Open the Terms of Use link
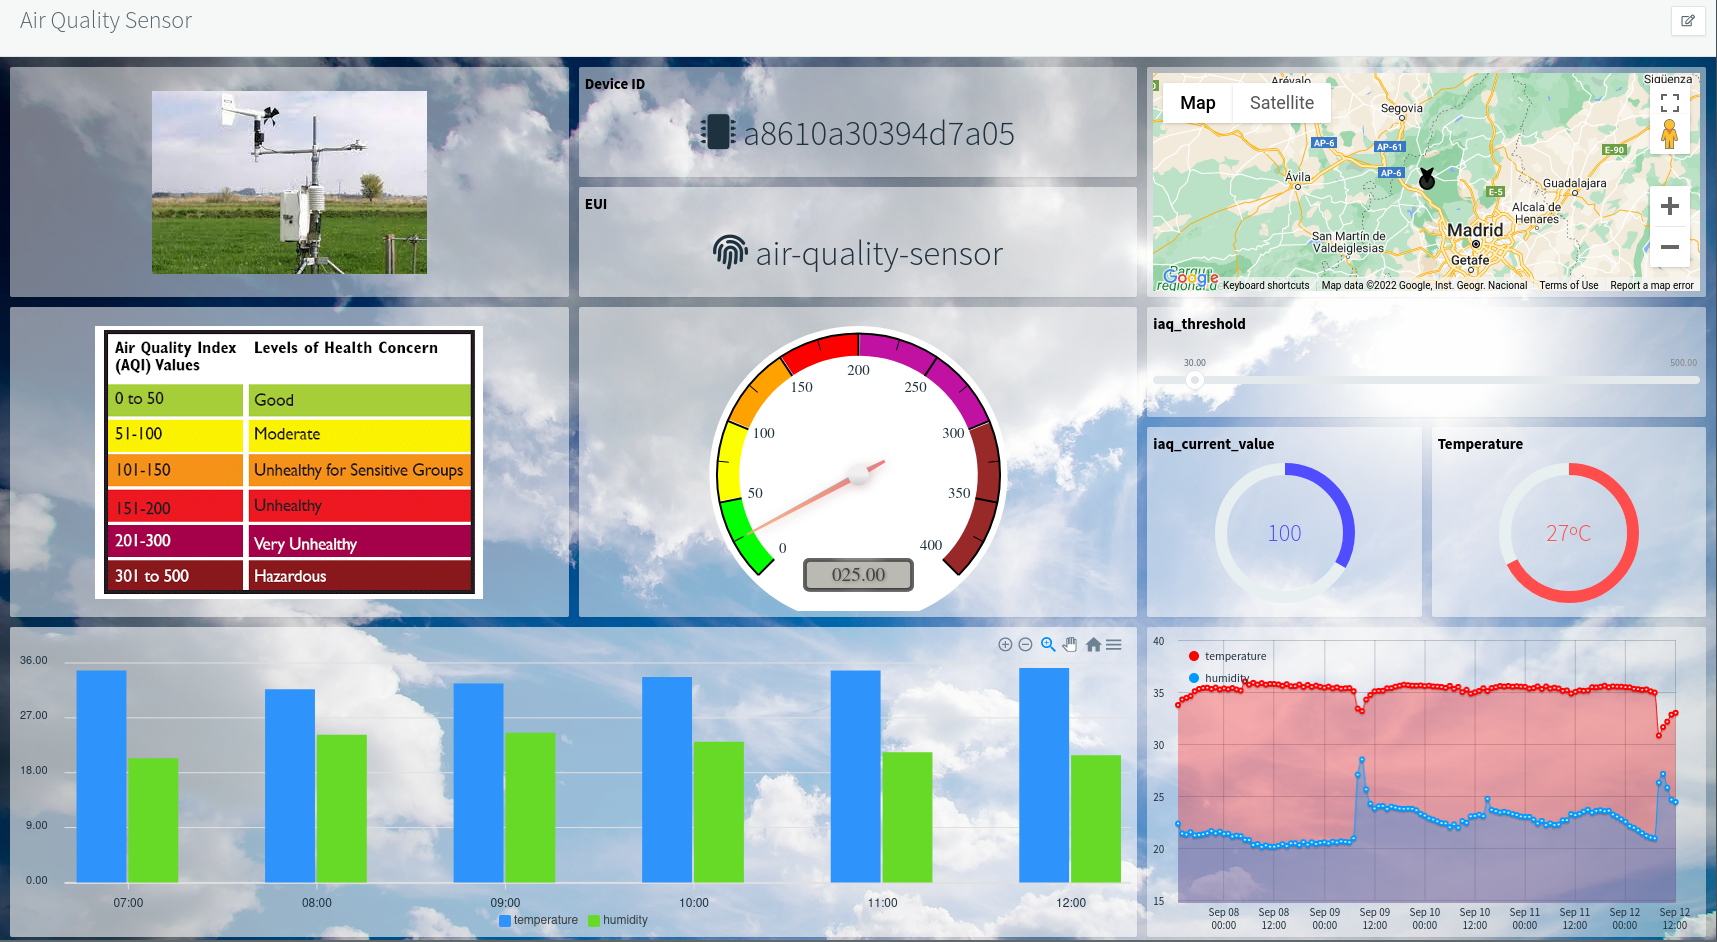The width and height of the screenshot is (1717, 942). (1568, 285)
